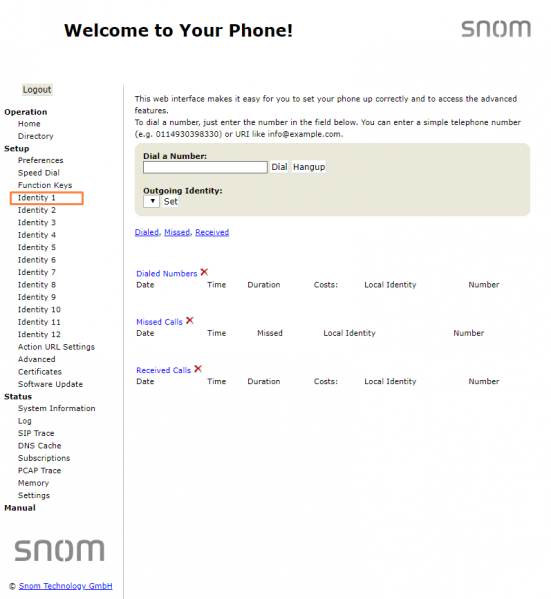Screen dimensions: 551x599
Task: Open SIP Trace under Status
Action: (x=36, y=433)
